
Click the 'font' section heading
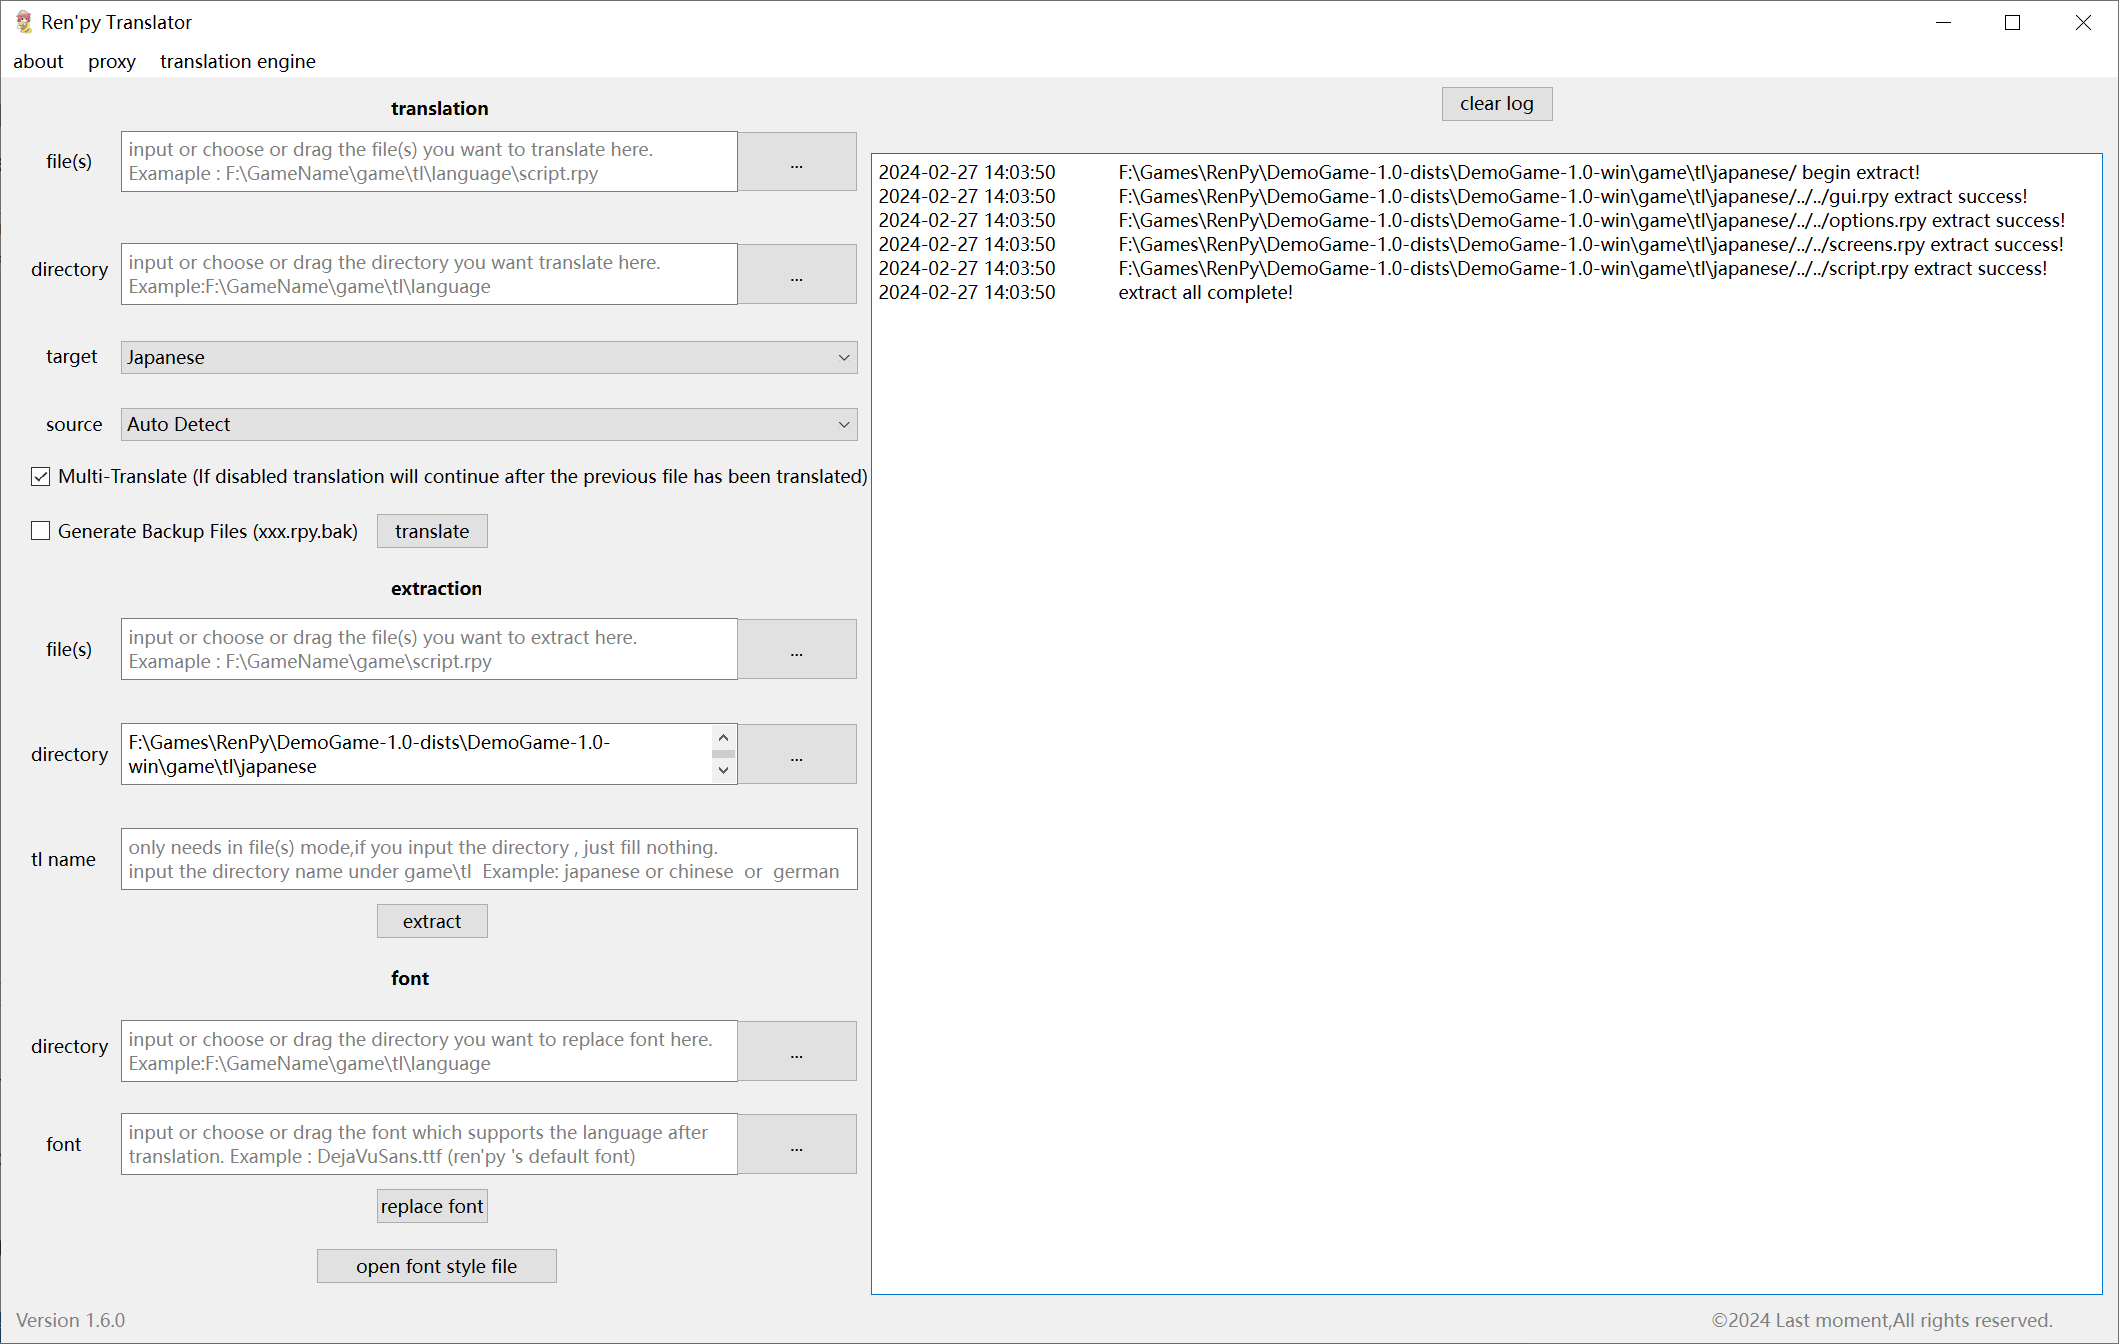click(410, 978)
